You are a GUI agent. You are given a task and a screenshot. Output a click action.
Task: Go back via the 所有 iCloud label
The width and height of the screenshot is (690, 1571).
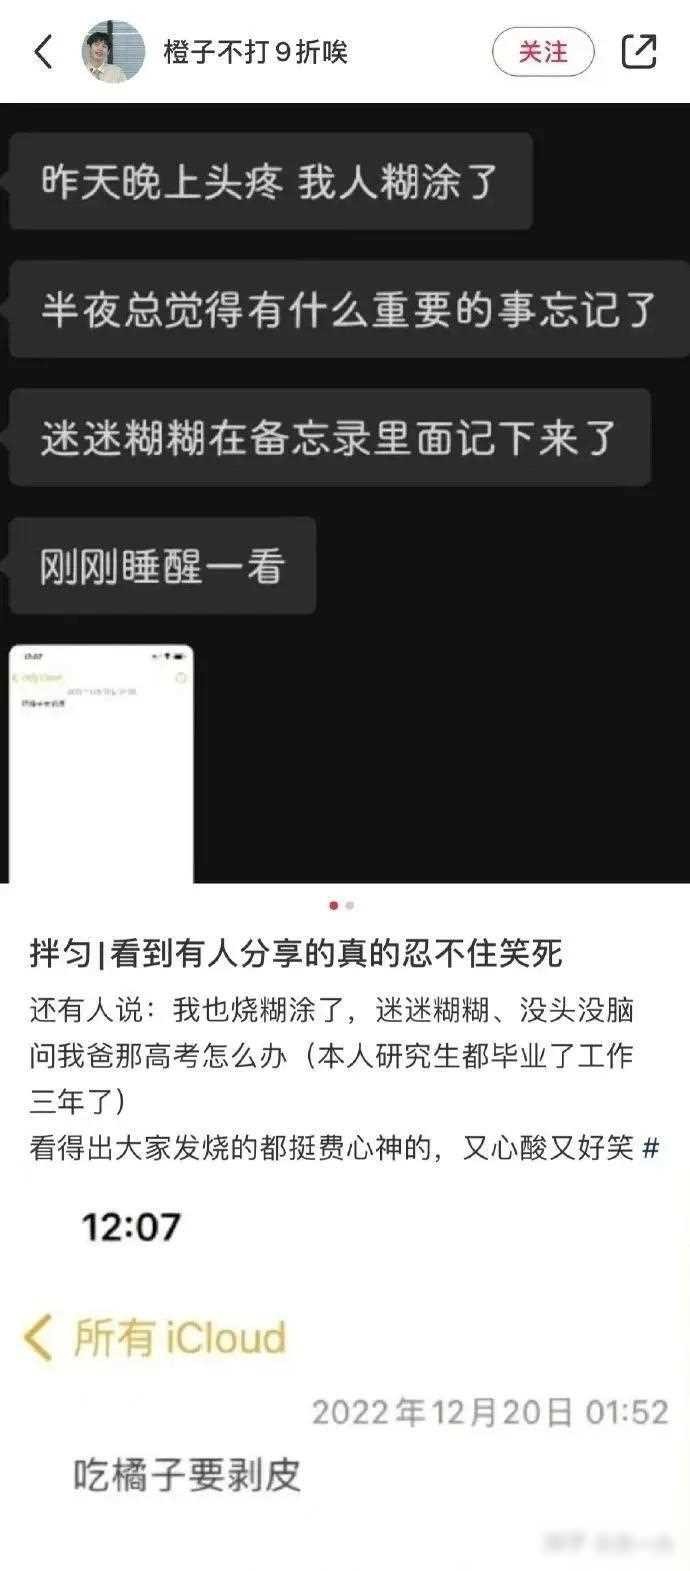(x=180, y=1338)
